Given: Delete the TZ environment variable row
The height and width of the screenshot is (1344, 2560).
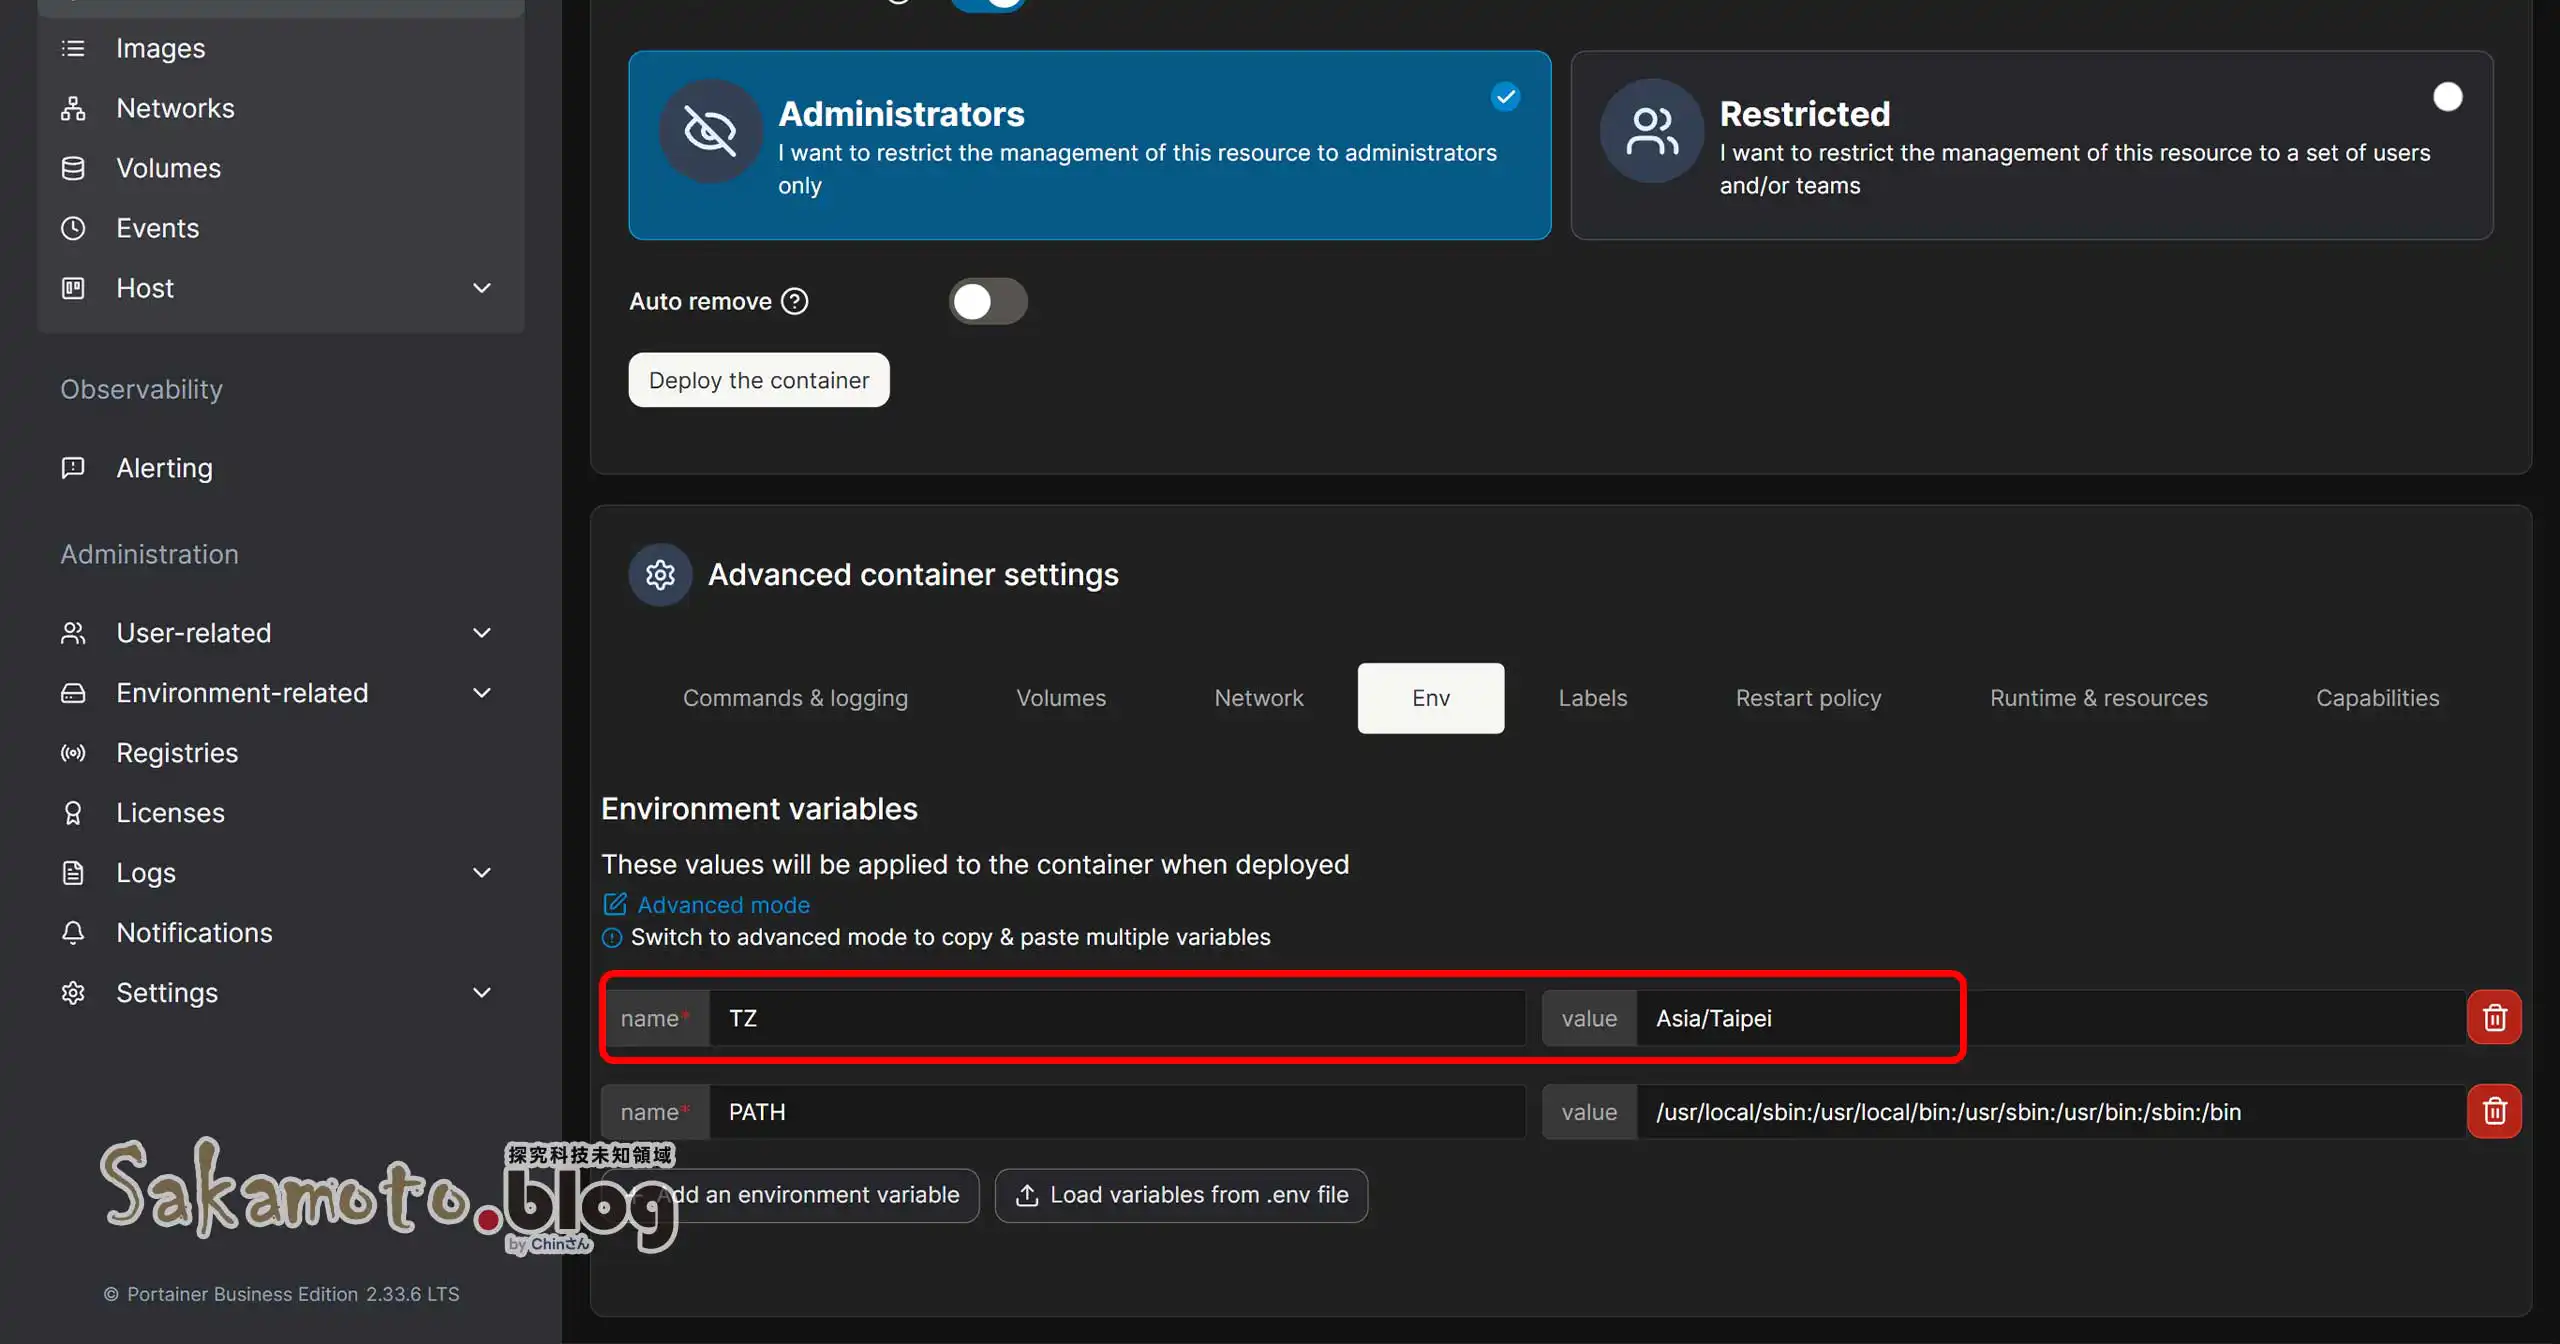Looking at the screenshot, I should pos(2494,1018).
